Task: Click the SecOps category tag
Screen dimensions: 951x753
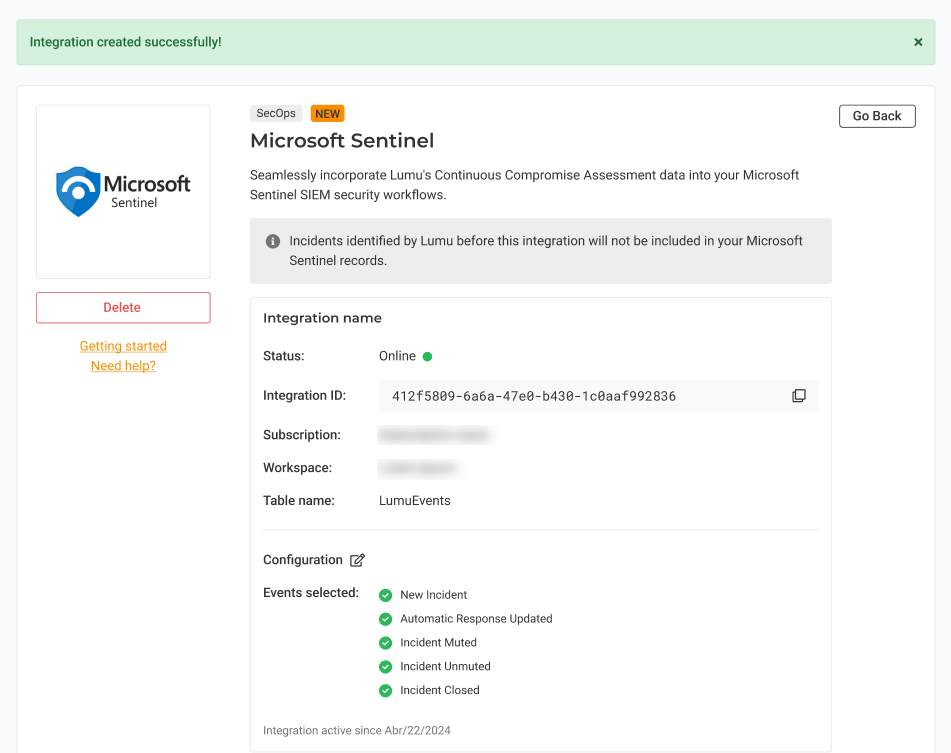Action: pyautogui.click(x=276, y=114)
